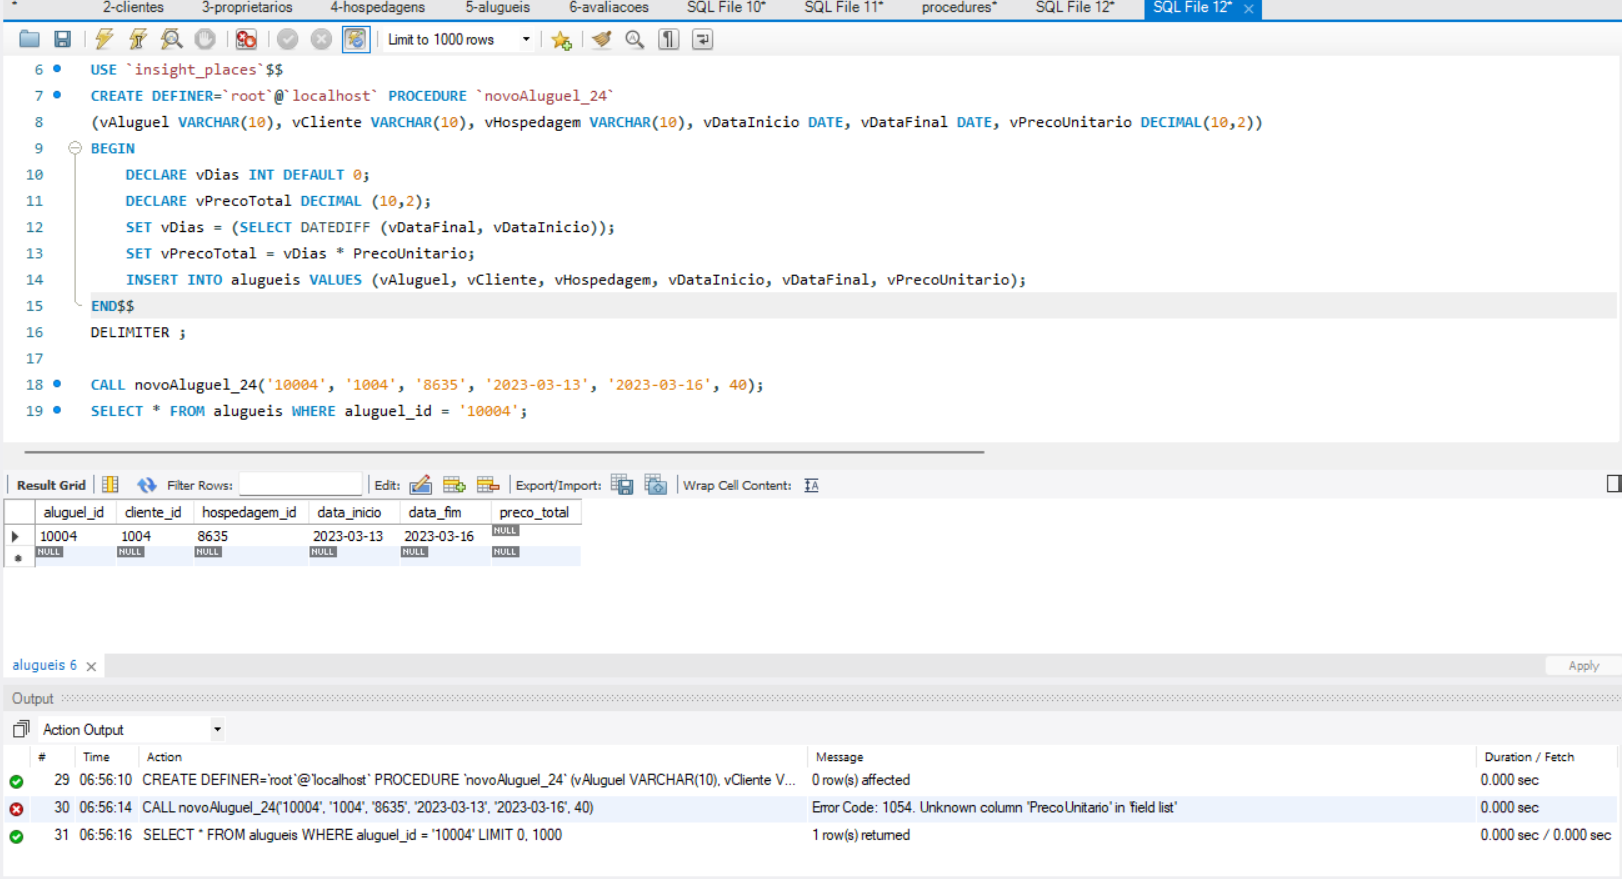Switch to the 5-alugueis tab

point(497,8)
